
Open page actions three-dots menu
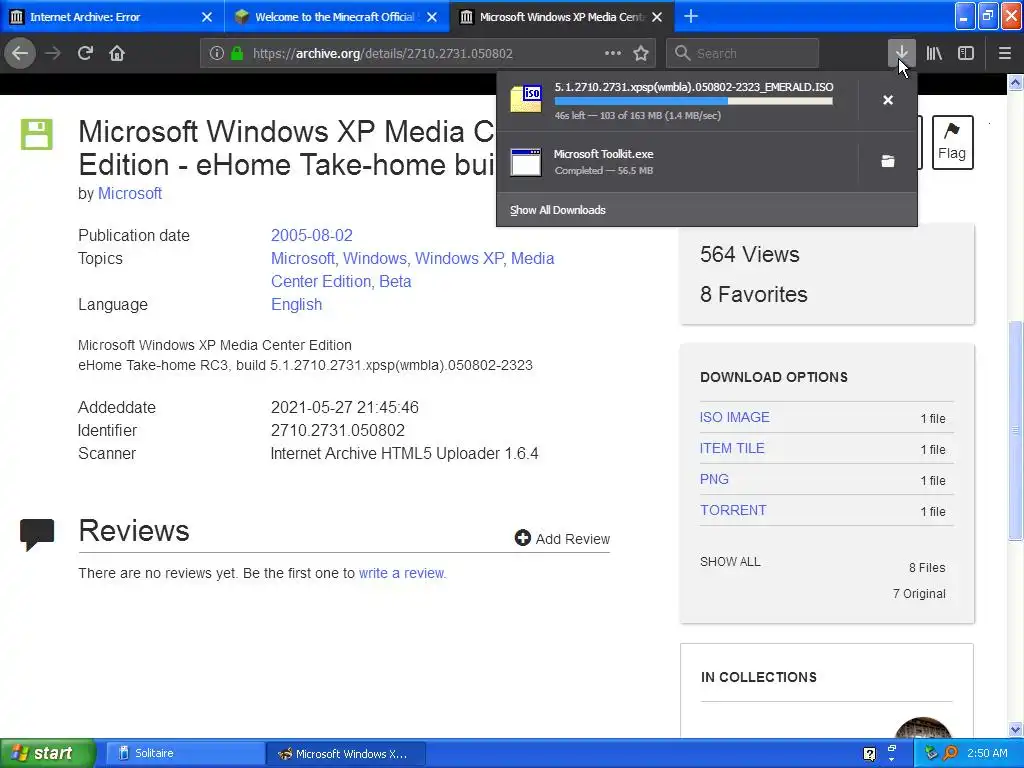613,53
